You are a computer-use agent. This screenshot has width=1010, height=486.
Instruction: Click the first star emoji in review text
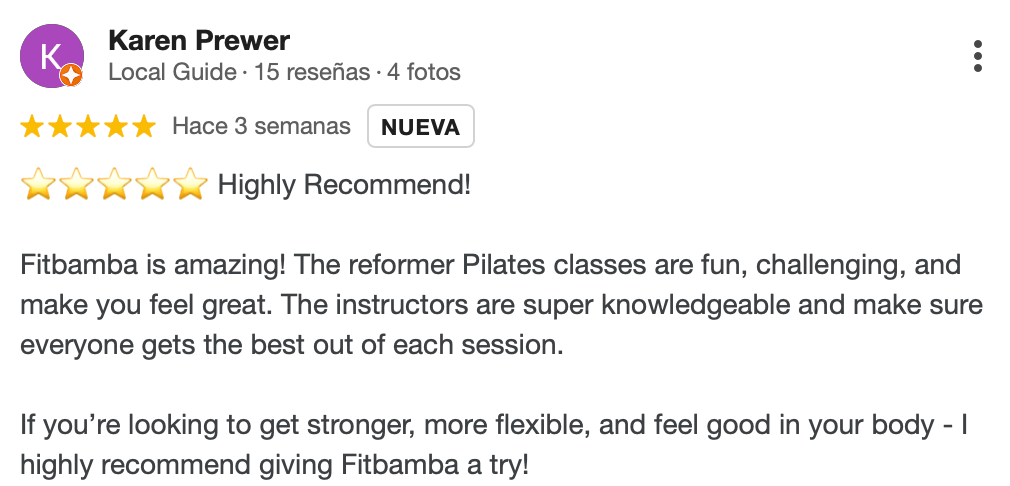(x=38, y=184)
